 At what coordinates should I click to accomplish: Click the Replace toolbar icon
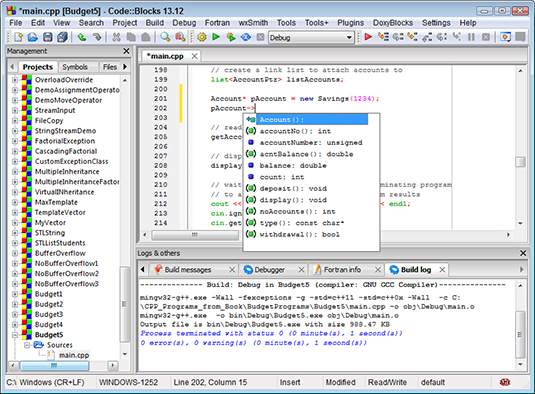(180, 37)
